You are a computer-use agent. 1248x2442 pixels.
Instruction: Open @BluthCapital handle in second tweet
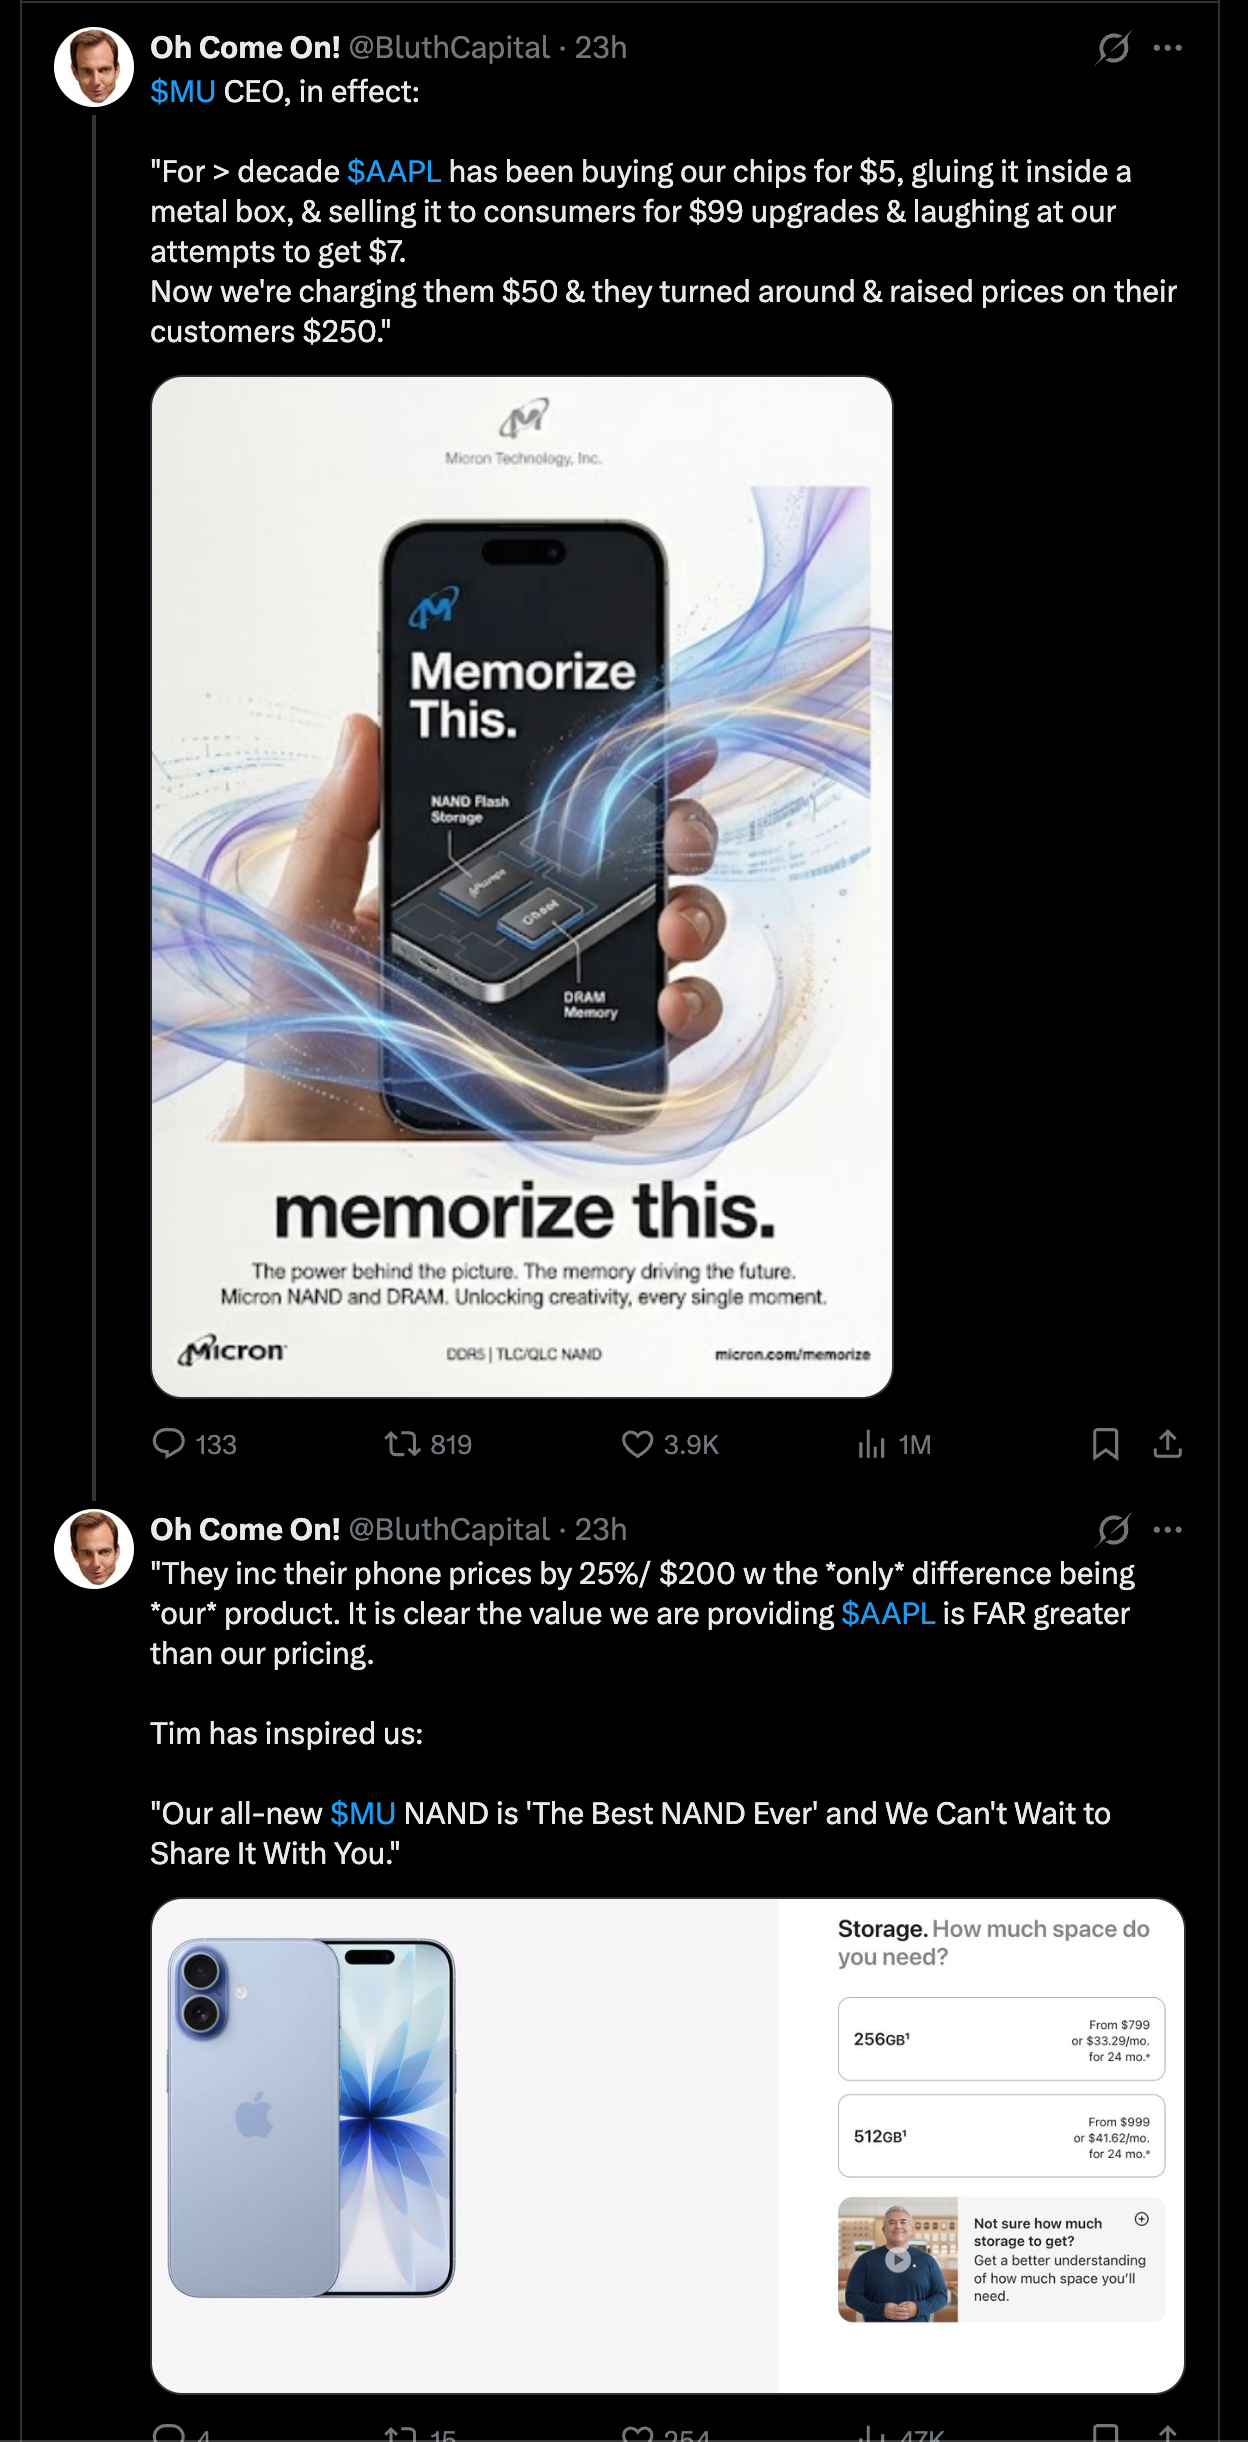click(449, 1530)
